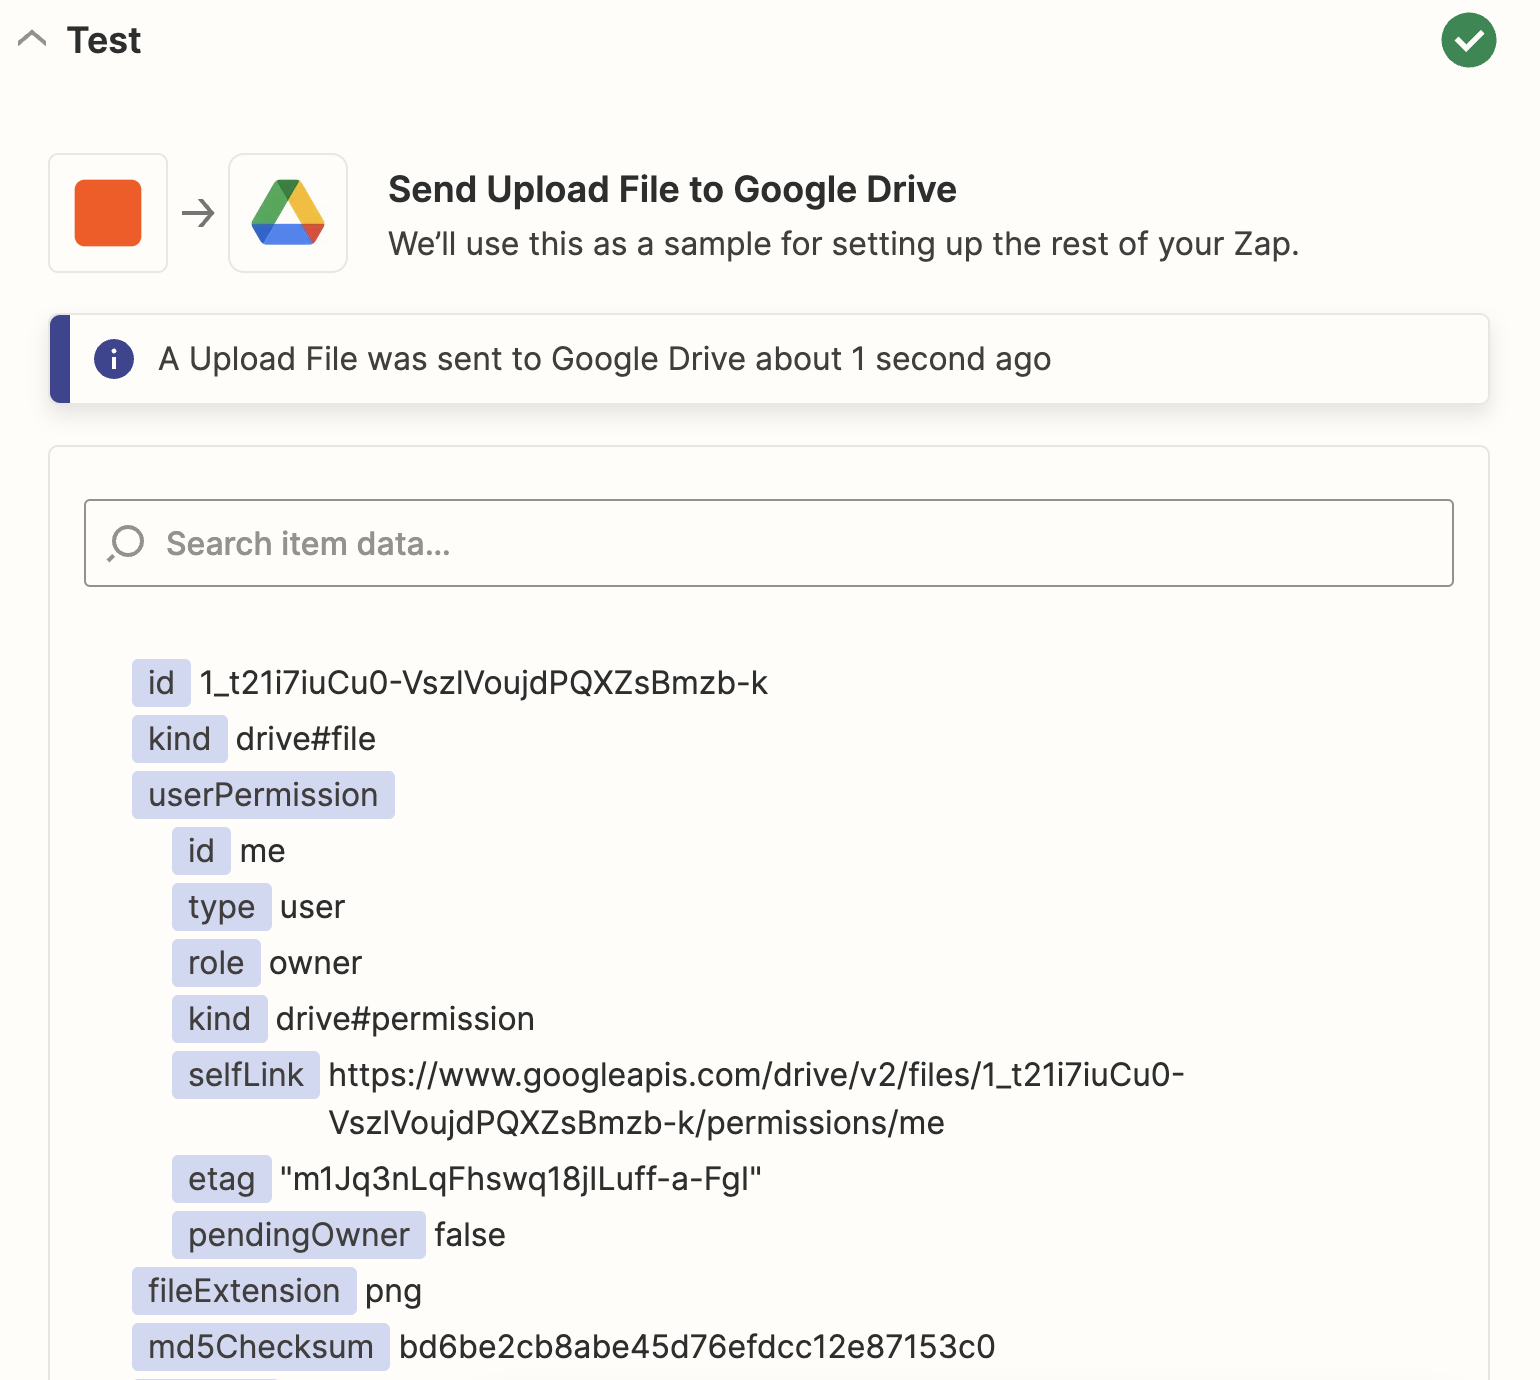
Task: Click the orange trigger app icon
Action: 108,213
